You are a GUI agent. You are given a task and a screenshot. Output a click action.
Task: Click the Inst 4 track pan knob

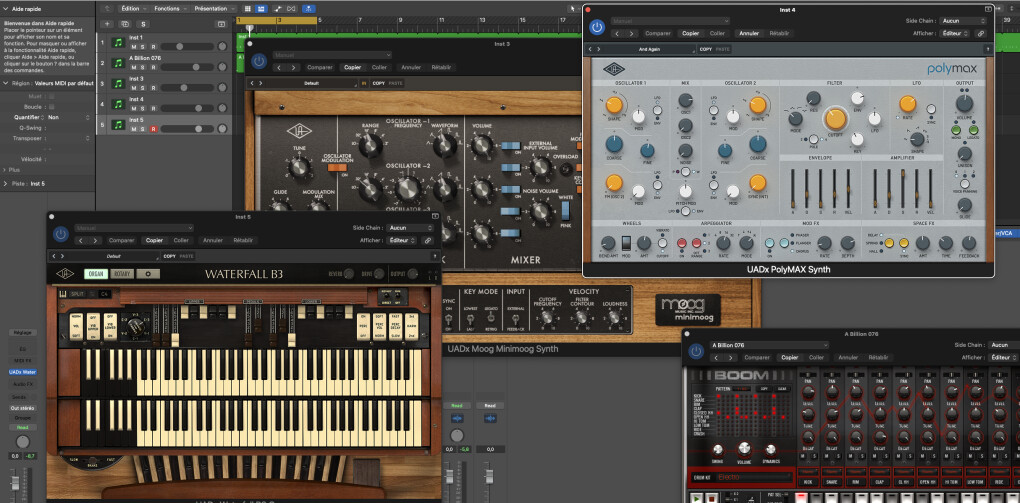[222, 108]
